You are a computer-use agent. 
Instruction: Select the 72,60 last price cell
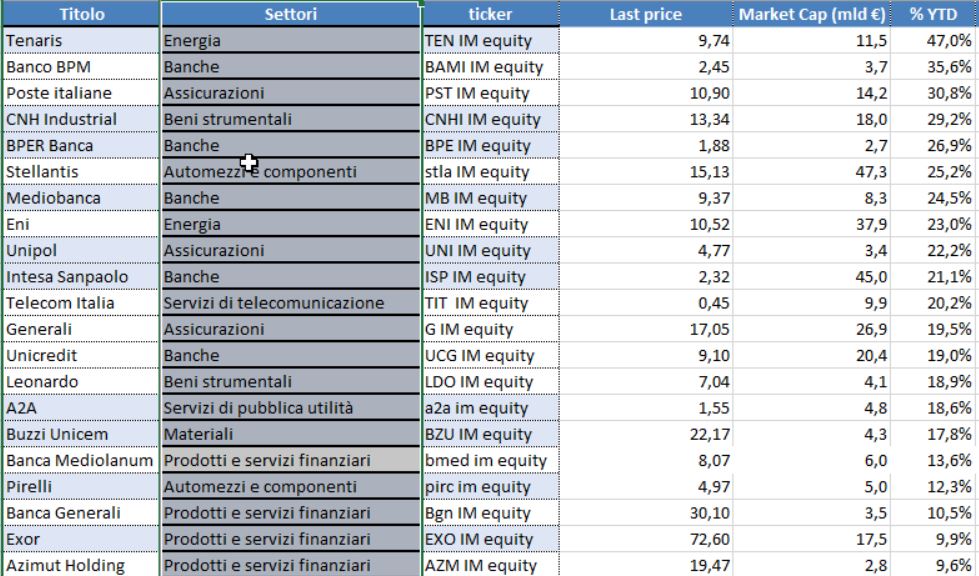[646, 539]
